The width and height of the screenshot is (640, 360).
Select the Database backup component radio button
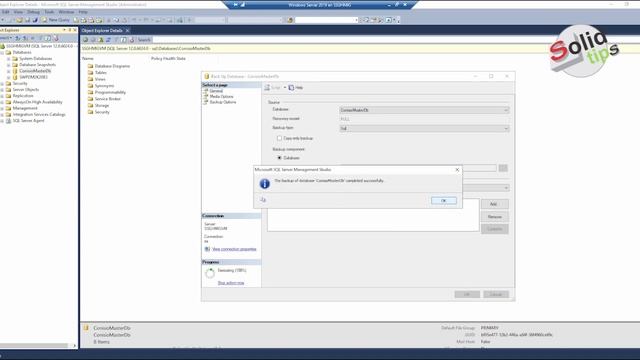tap(280, 158)
